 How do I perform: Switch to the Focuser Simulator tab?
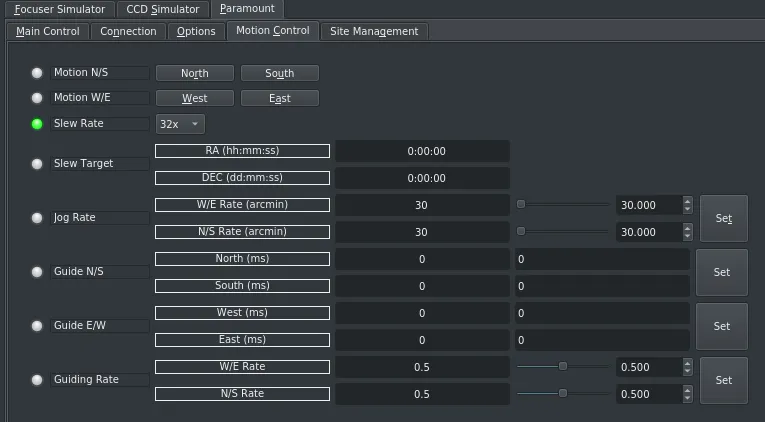point(60,9)
